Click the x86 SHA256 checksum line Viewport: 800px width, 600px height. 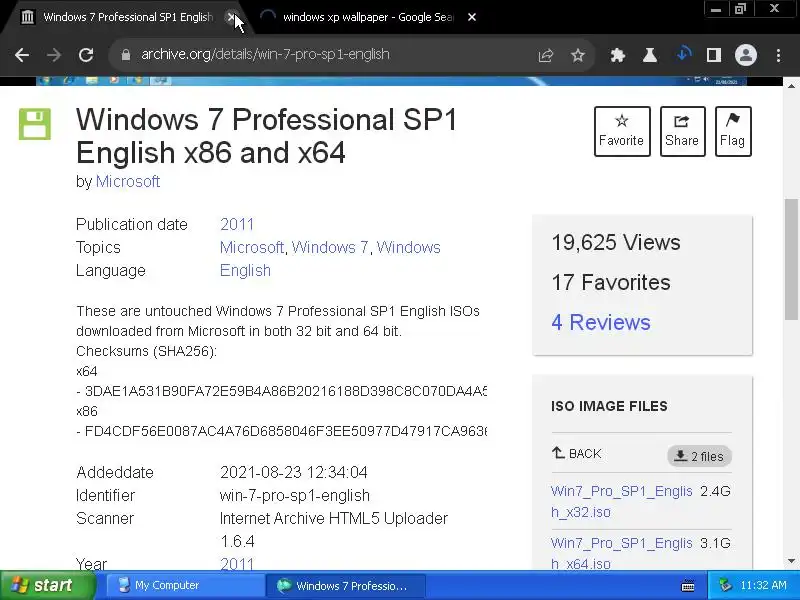[282, 432]
